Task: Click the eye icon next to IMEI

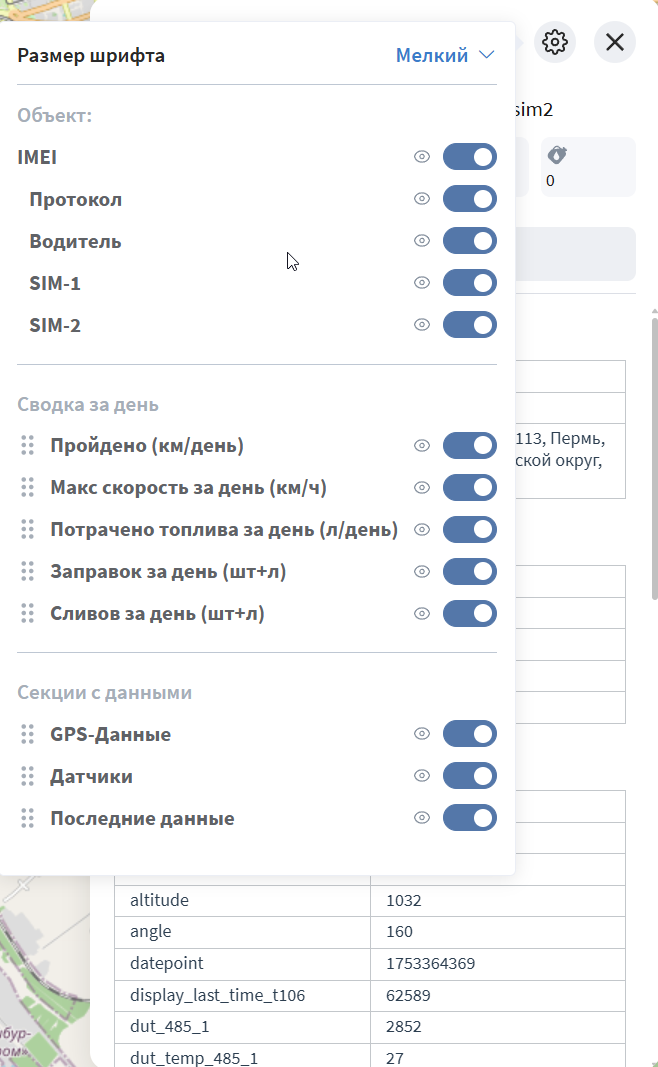Action: [x=422, y=157]
